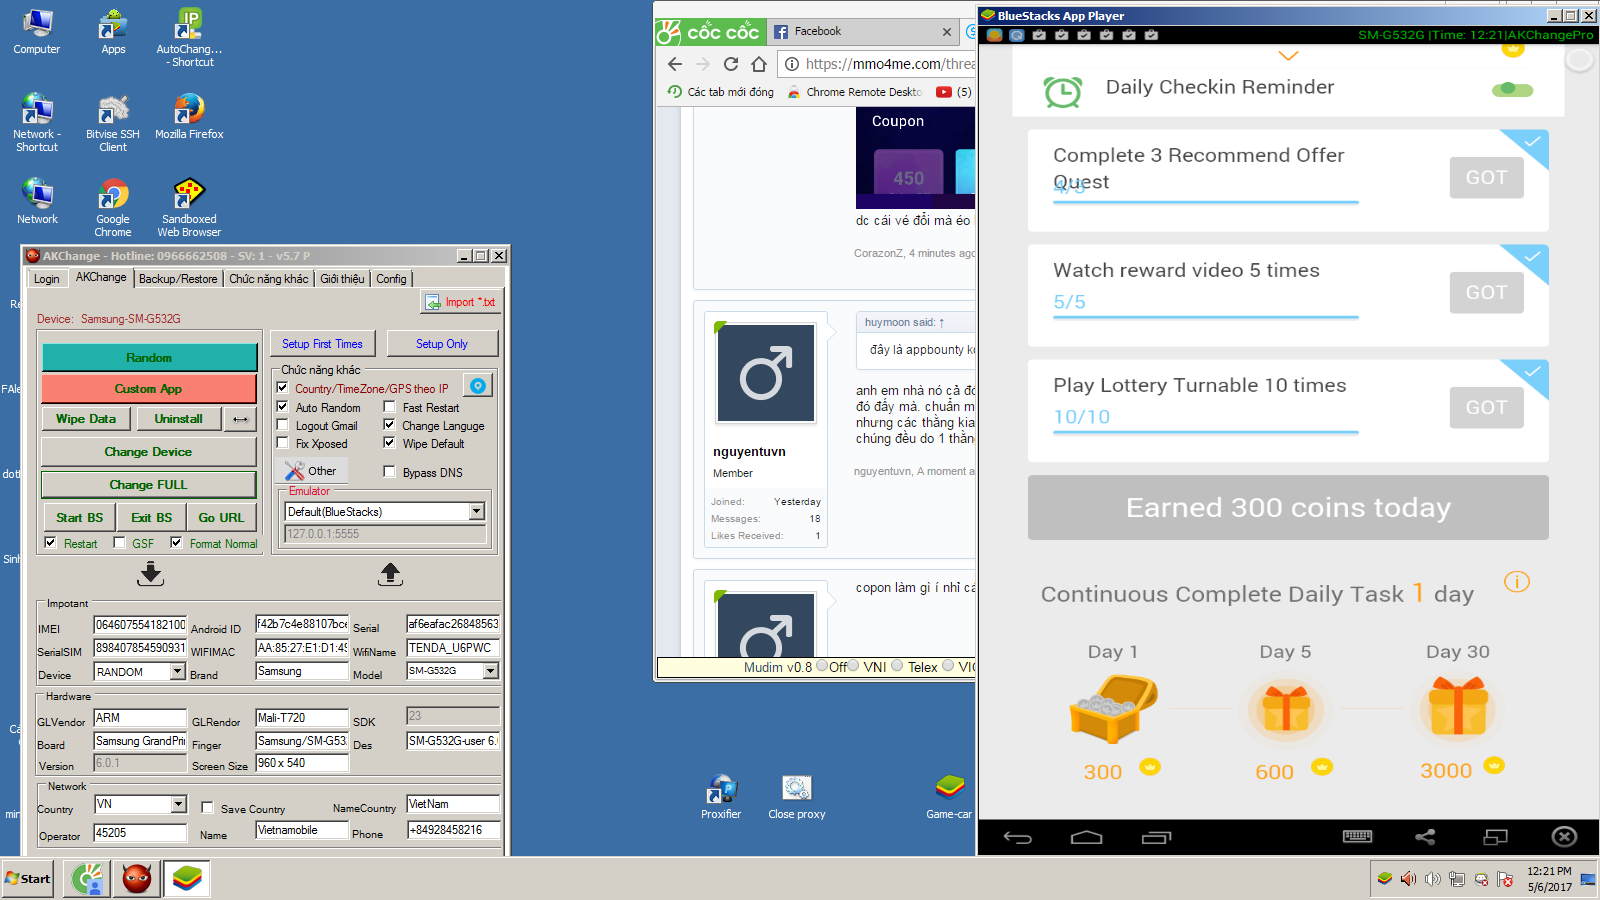Reload the page in Coc Coc browser

(x=731, y=64)
